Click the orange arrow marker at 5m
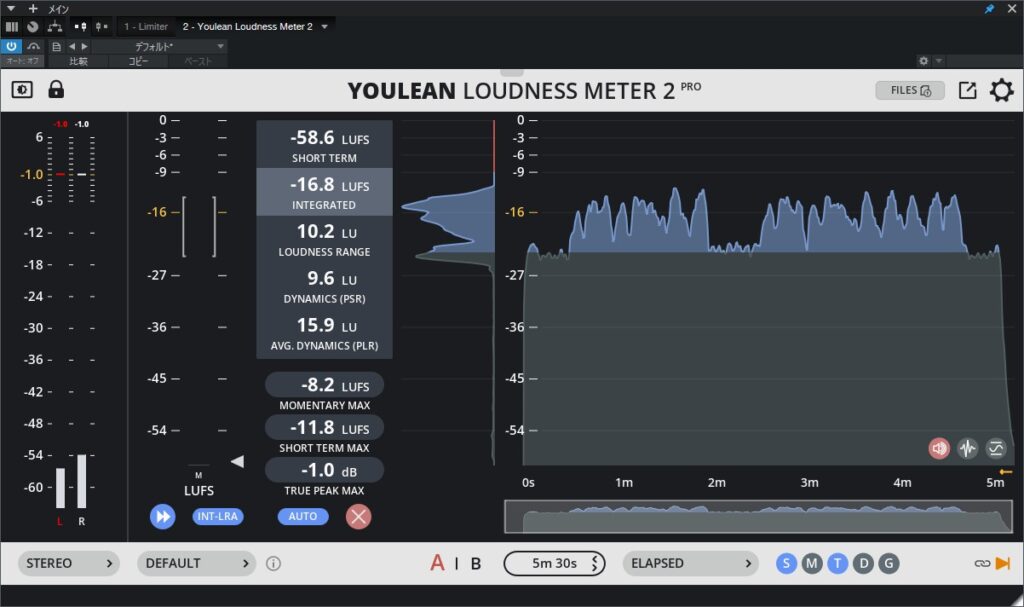Image resolution: width=1024 pixels, height=607 pixels. click(1006, 472)
